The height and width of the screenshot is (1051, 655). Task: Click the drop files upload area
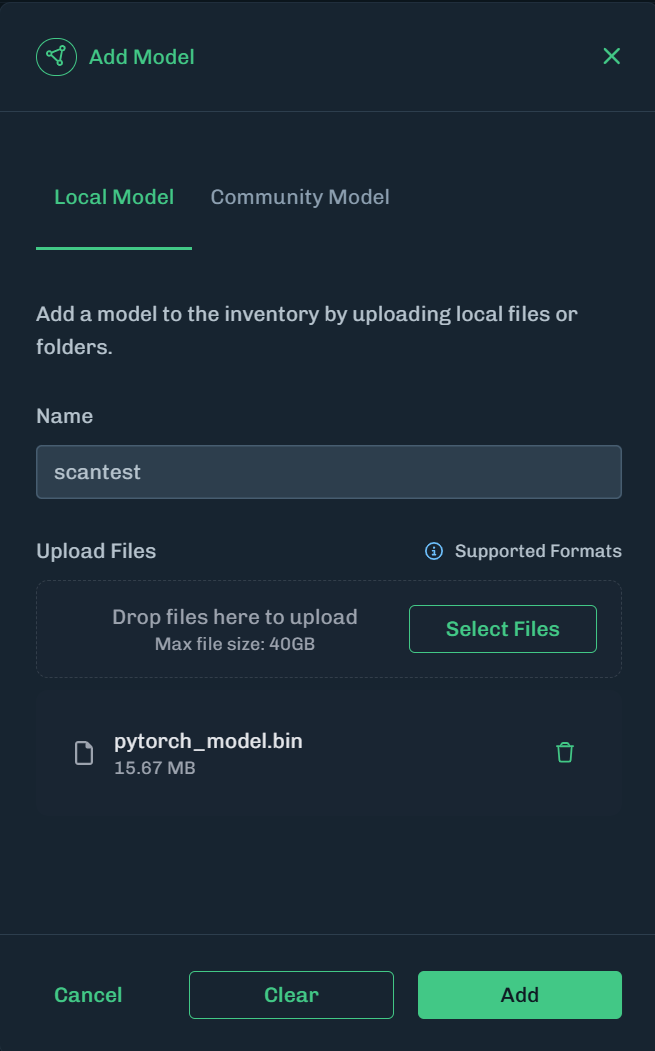point(235,628)
